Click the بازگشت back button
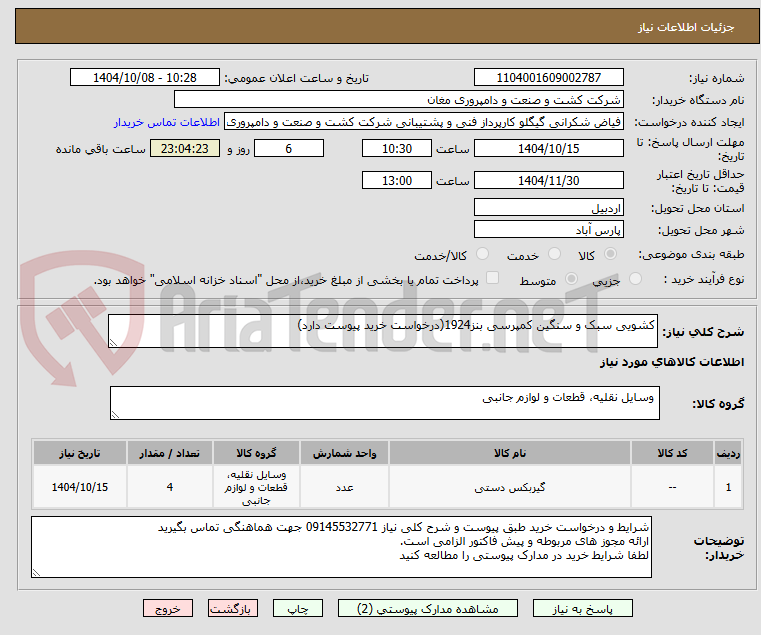This screenshot has width=761, height=635. coord(233,608)
